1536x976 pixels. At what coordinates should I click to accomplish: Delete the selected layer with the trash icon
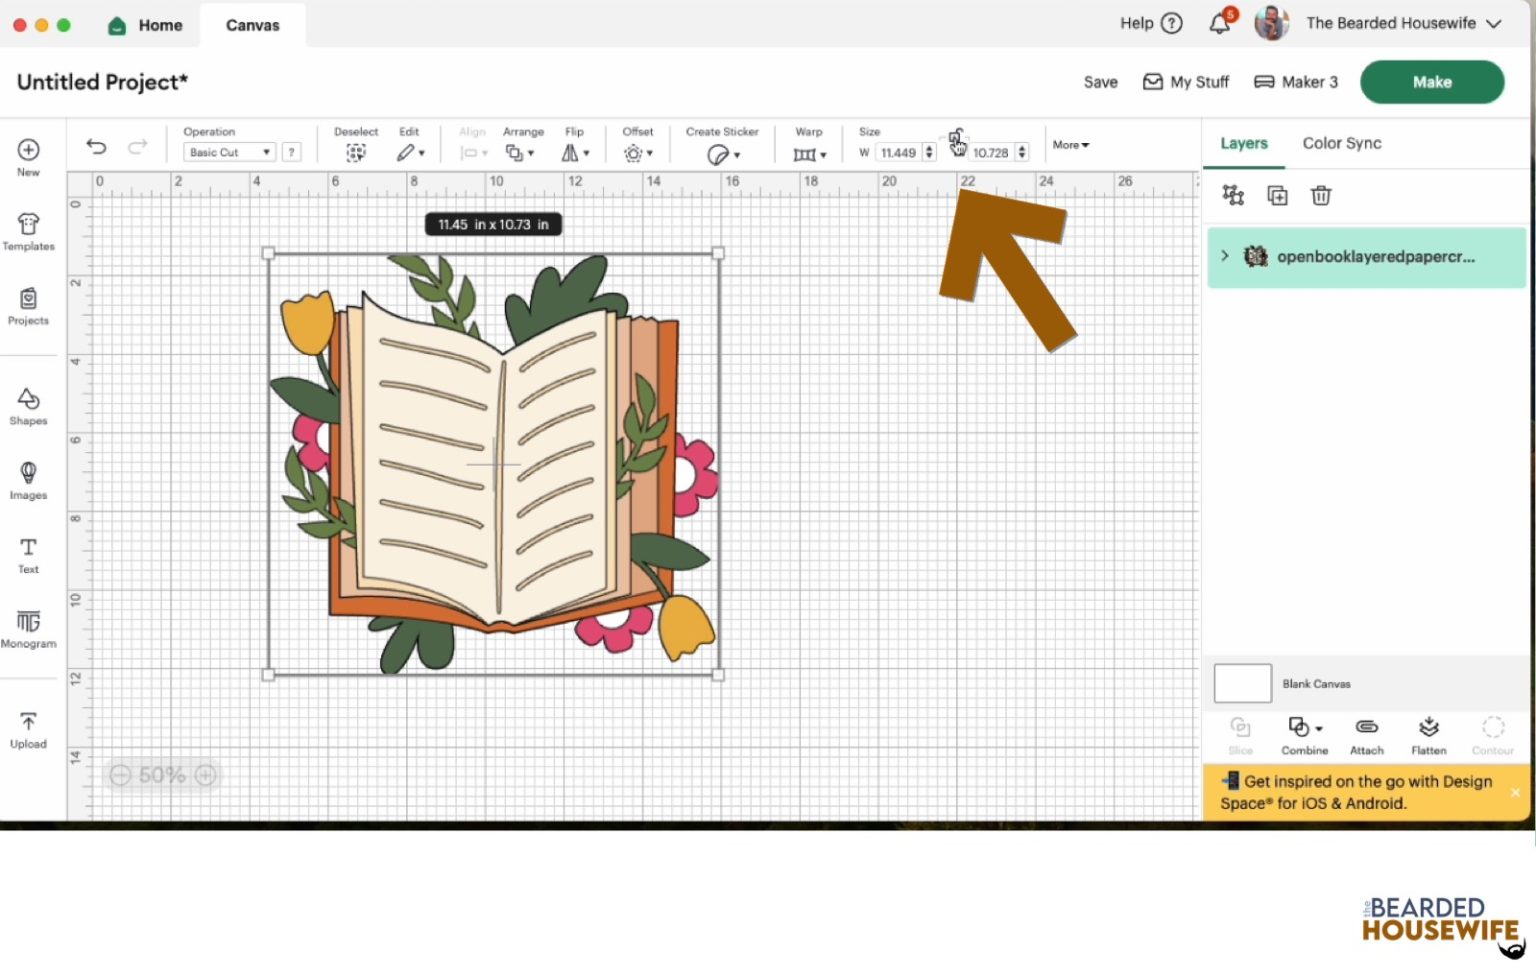tap(1320, 195)
